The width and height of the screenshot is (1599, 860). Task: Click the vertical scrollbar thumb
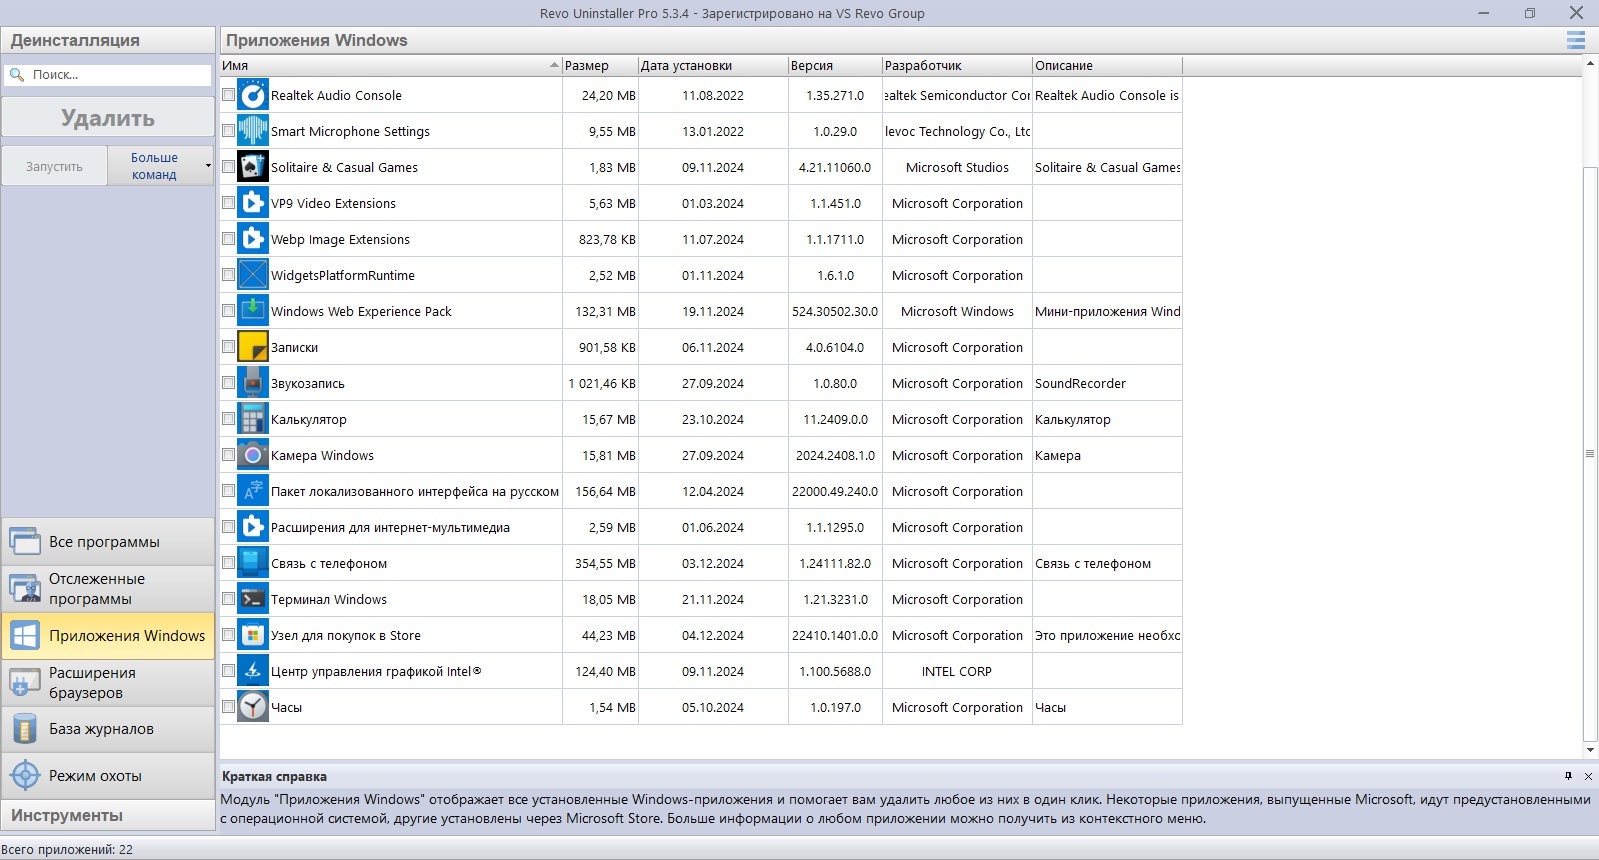1590,454
